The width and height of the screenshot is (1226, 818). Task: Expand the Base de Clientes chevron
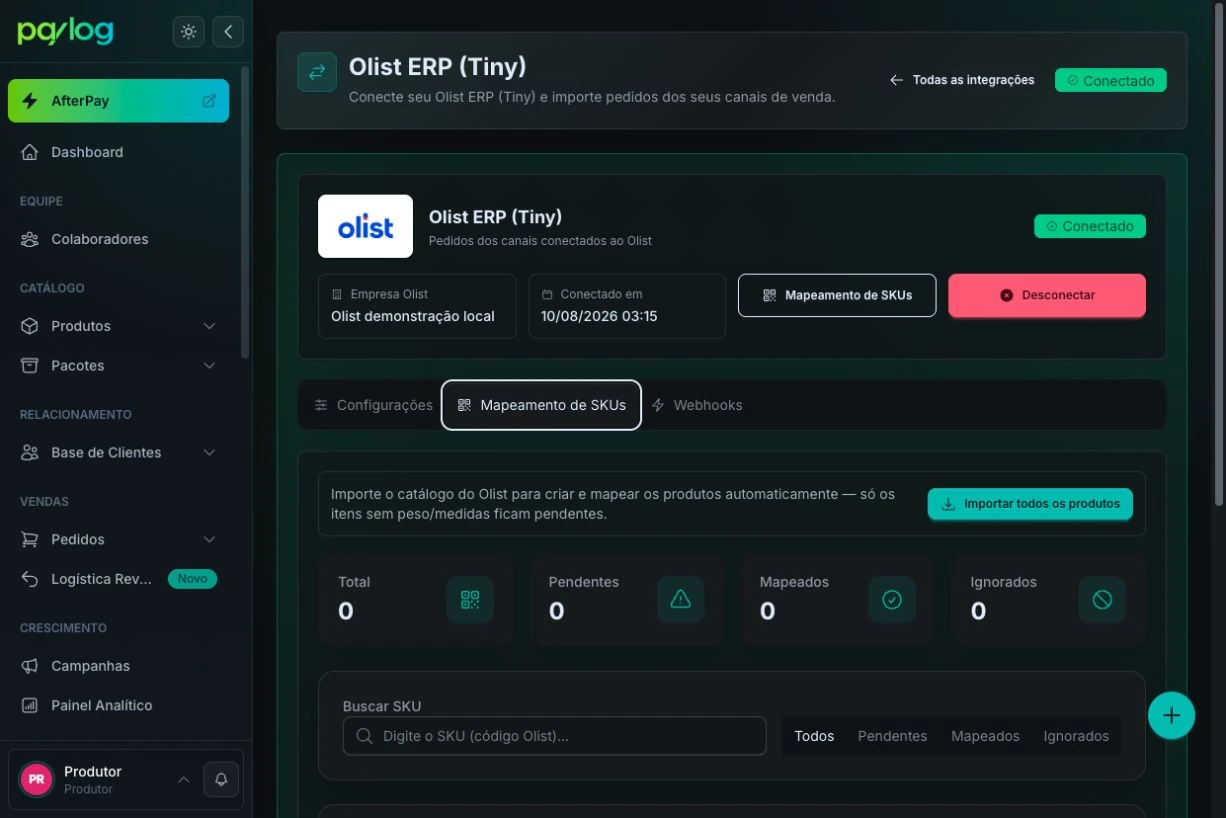click(209, 452)
